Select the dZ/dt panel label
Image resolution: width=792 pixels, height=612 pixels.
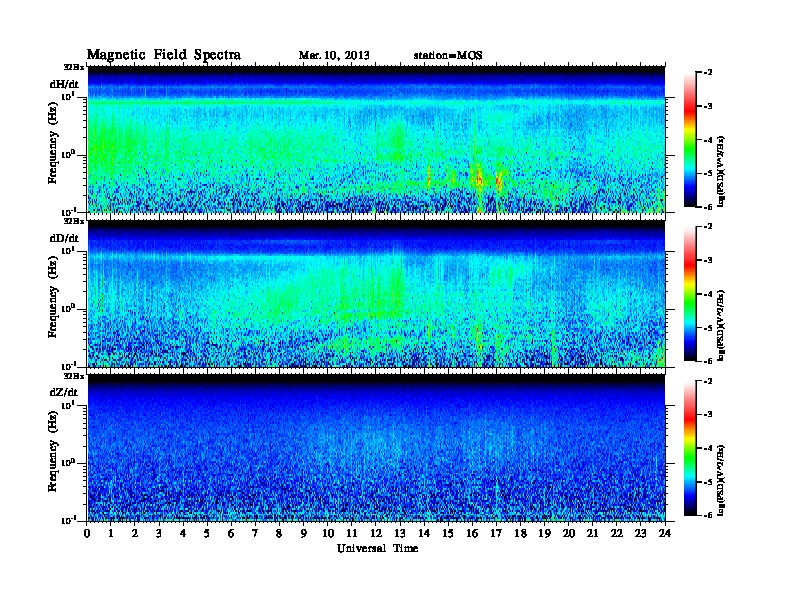click(64, 392)
